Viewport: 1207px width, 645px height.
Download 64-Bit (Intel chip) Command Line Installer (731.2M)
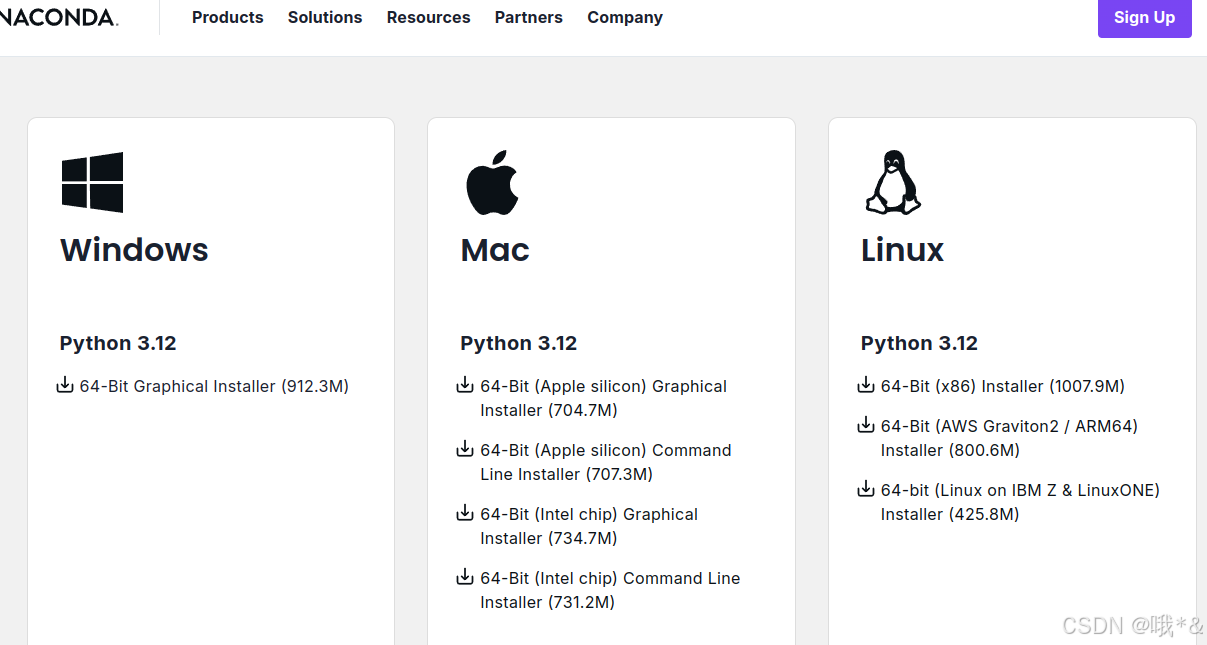click(x=610, y=590)
